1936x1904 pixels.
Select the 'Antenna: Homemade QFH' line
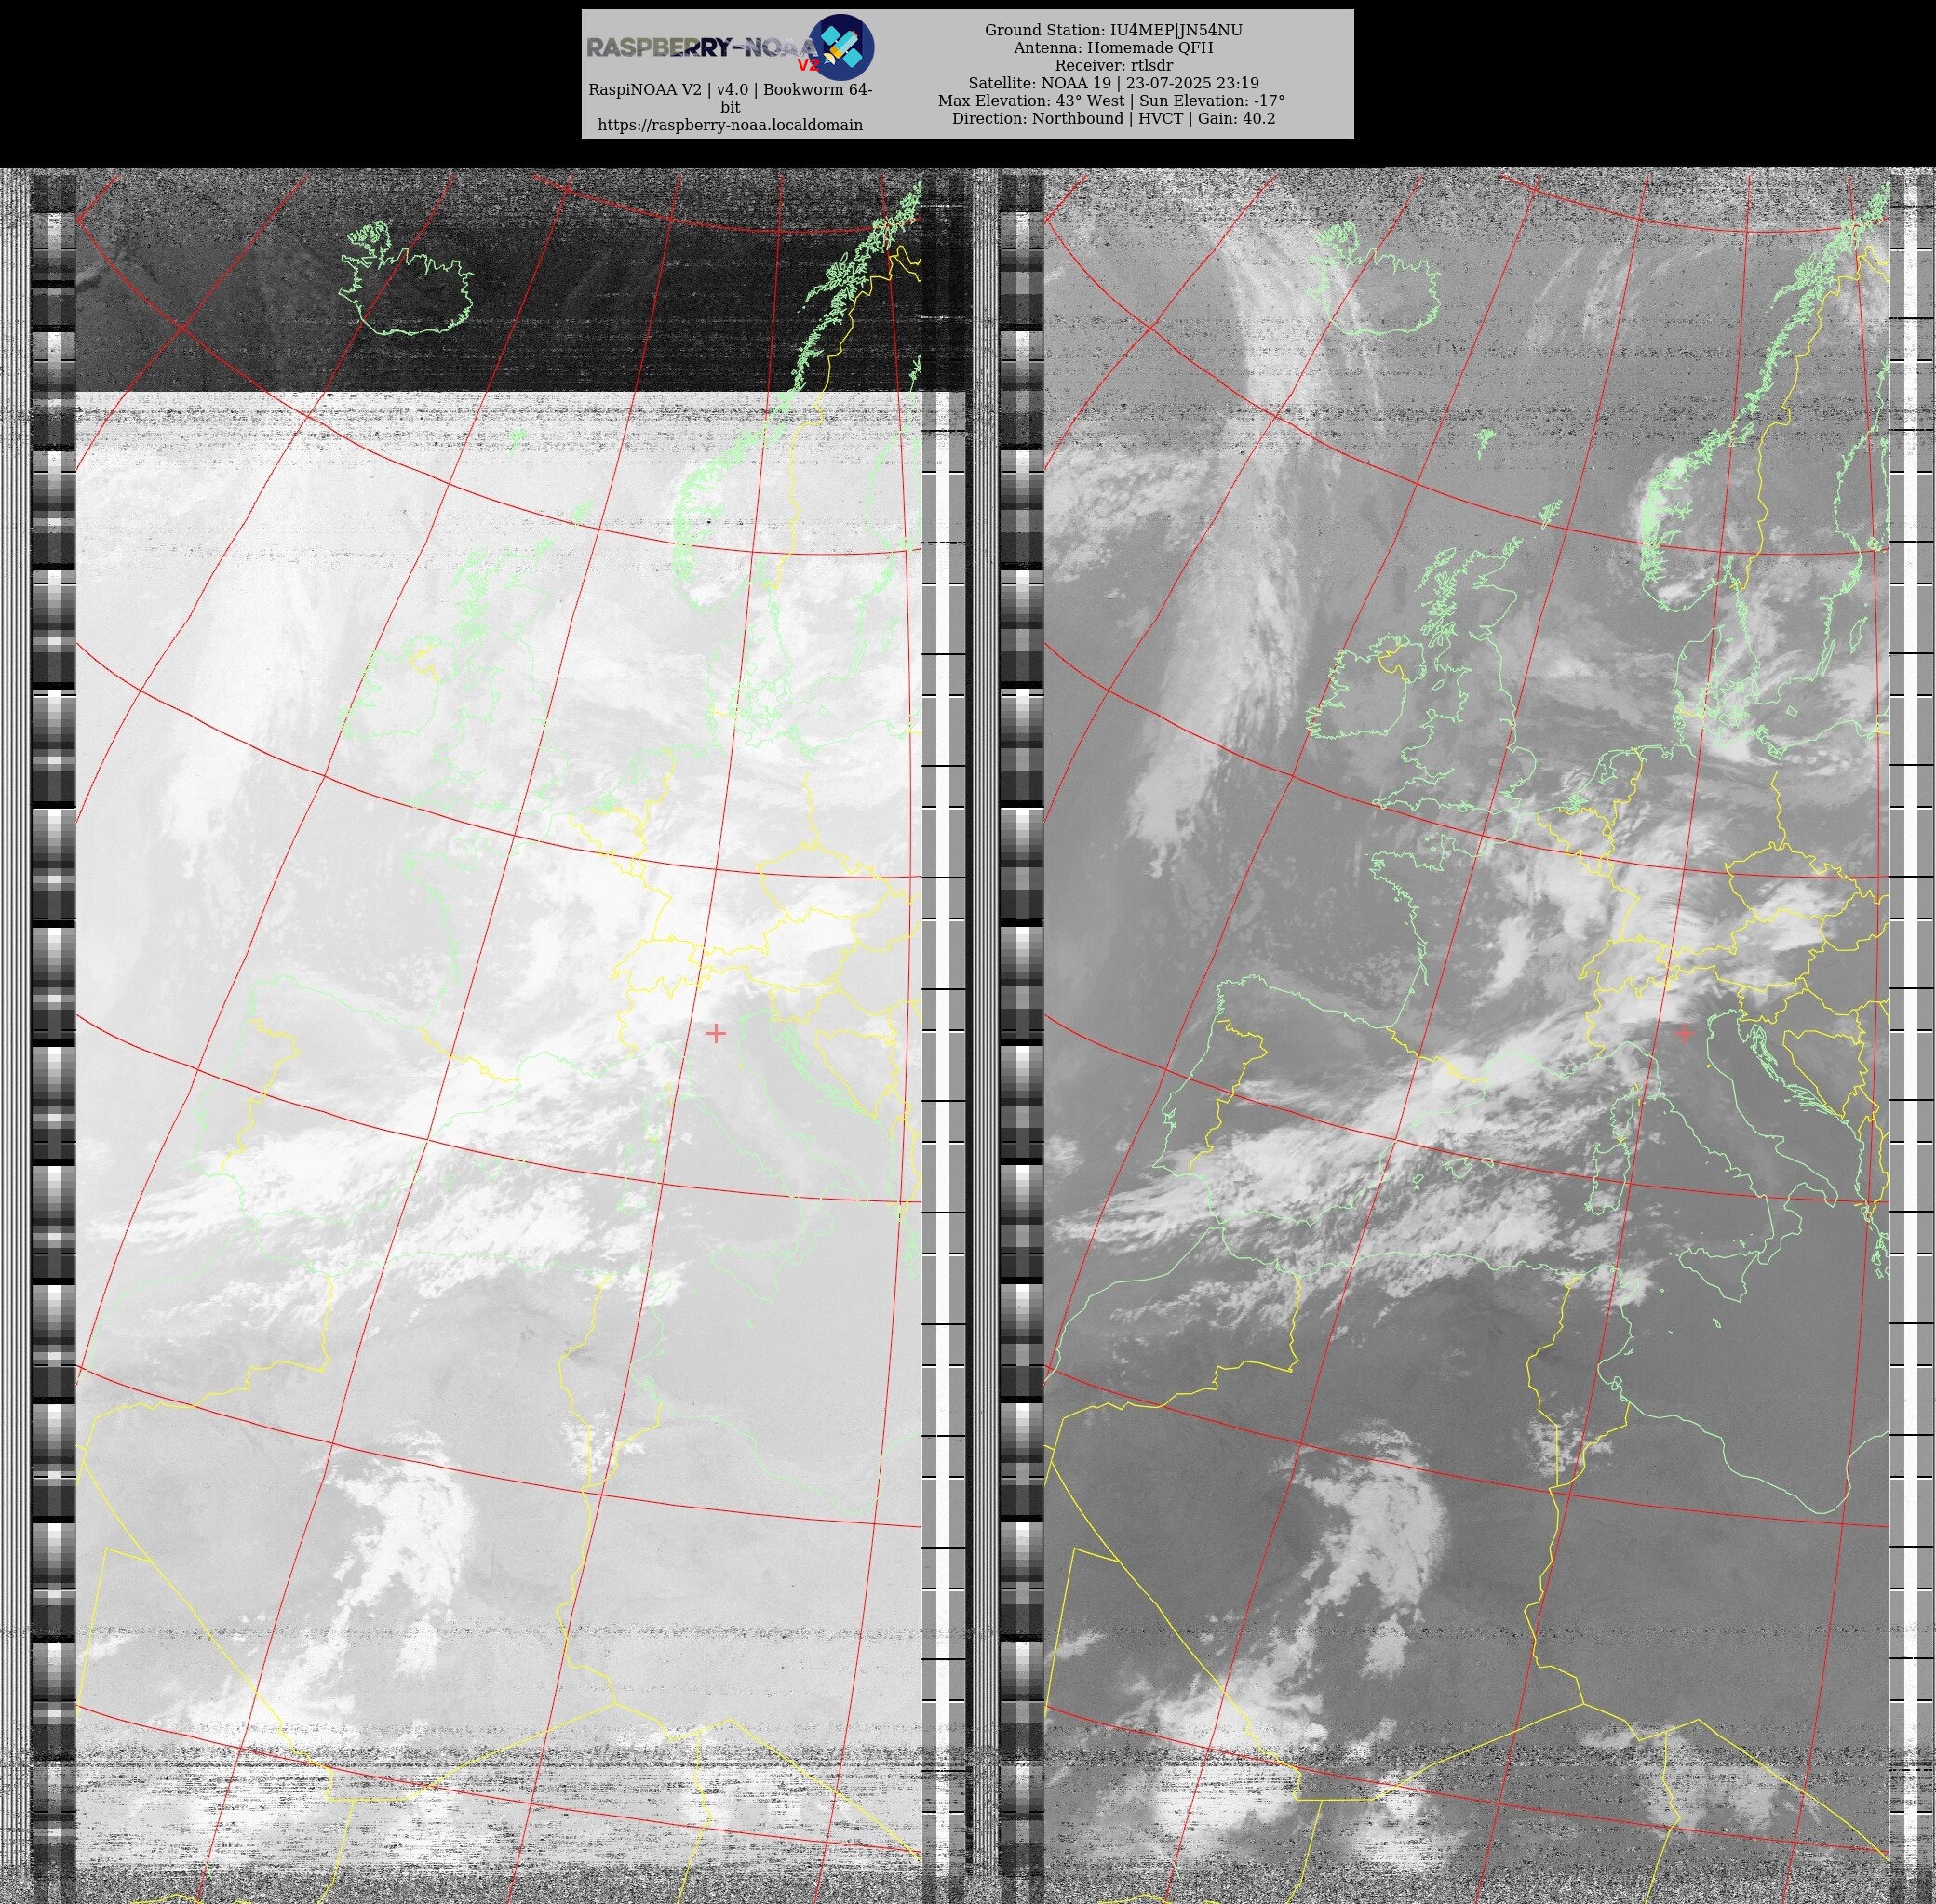[1113, 48]
